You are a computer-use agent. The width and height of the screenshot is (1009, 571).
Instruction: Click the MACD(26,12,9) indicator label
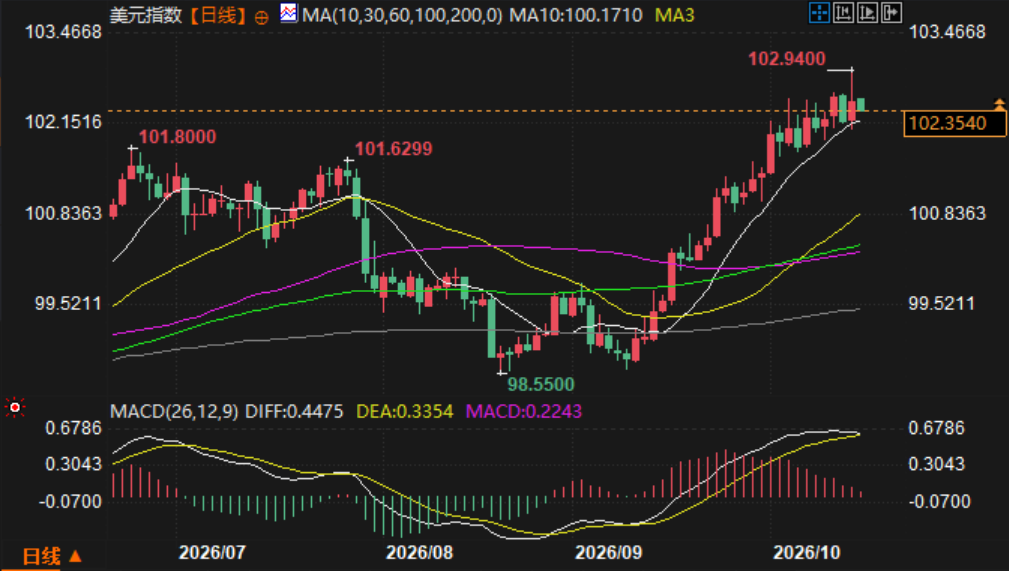point(174,411)
